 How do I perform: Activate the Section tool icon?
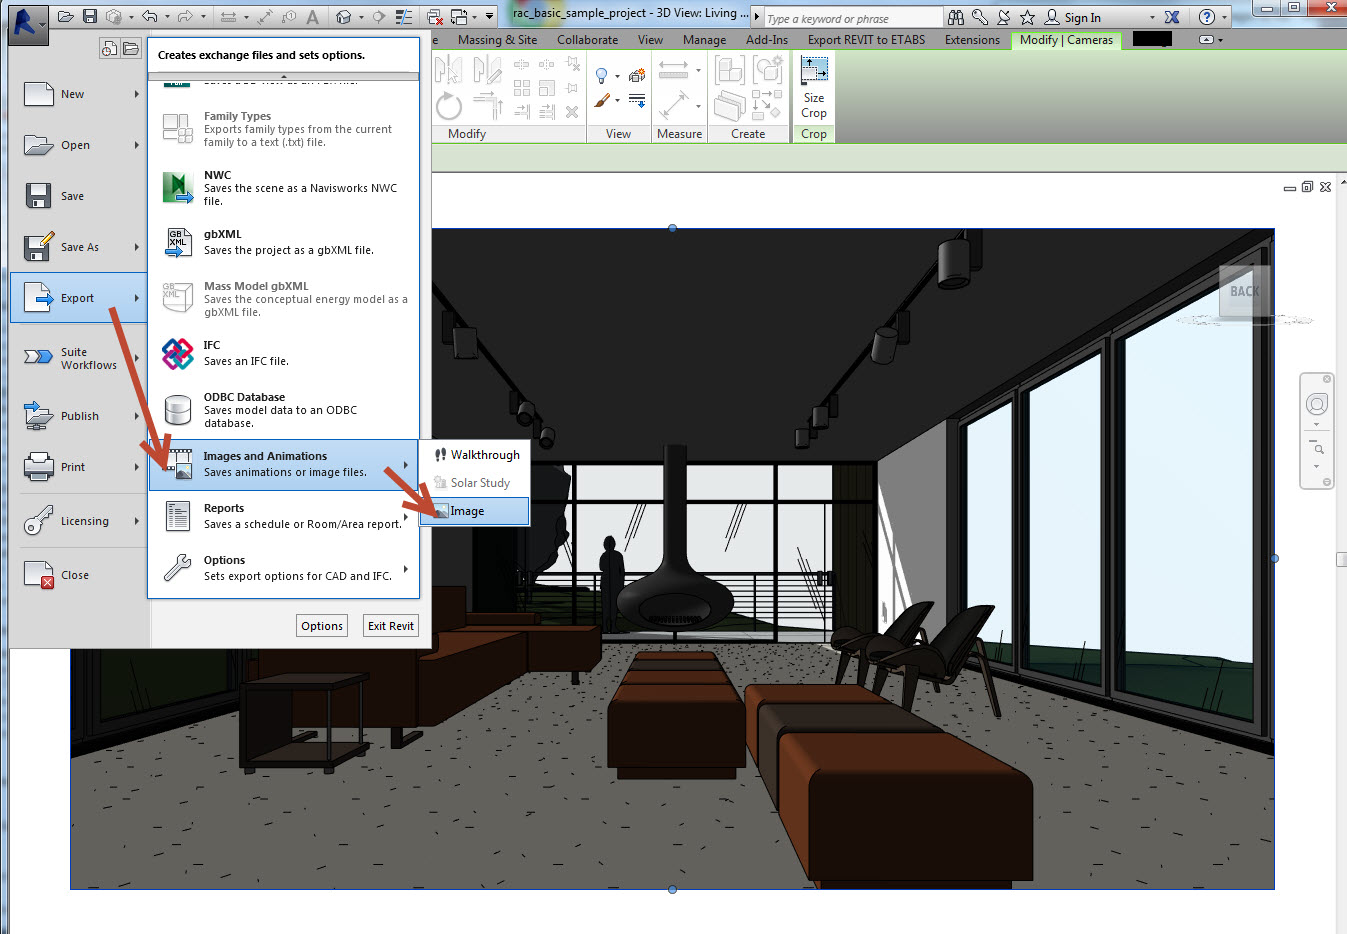(379, 16)
